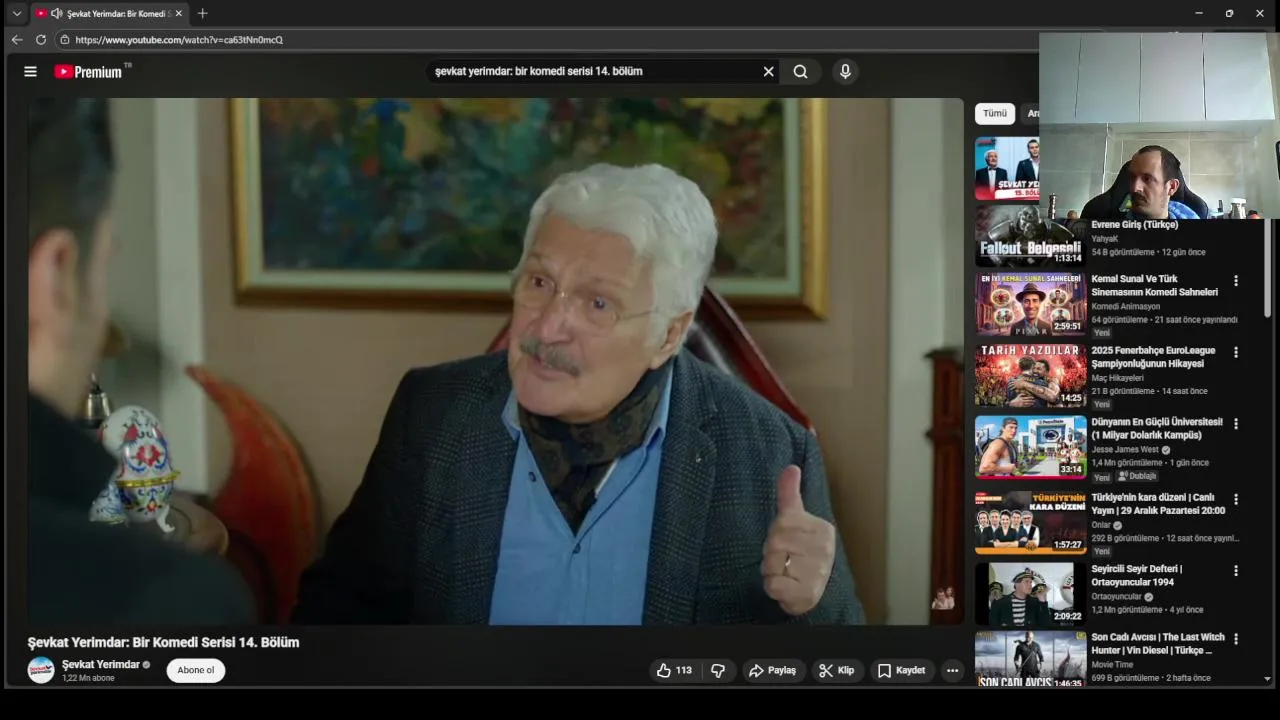1280x720 pixels.
Task: Open options menu for Son Cadı Avcısı
Action: point(1235,638)
